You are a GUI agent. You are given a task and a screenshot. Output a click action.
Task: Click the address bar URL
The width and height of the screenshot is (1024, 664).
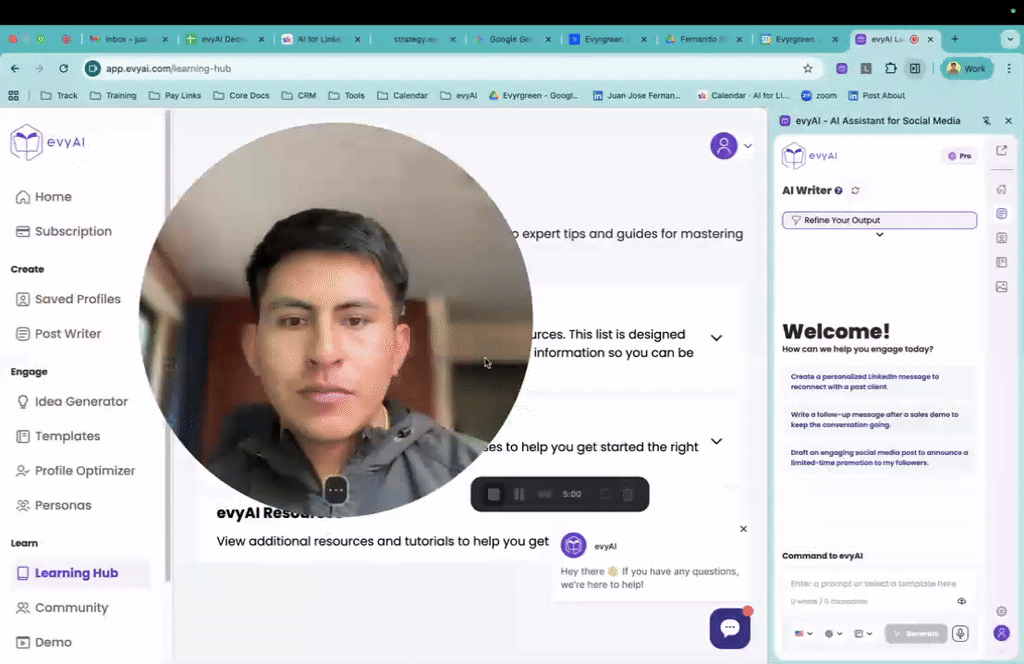pyautogui.click(x=168, y=69)
